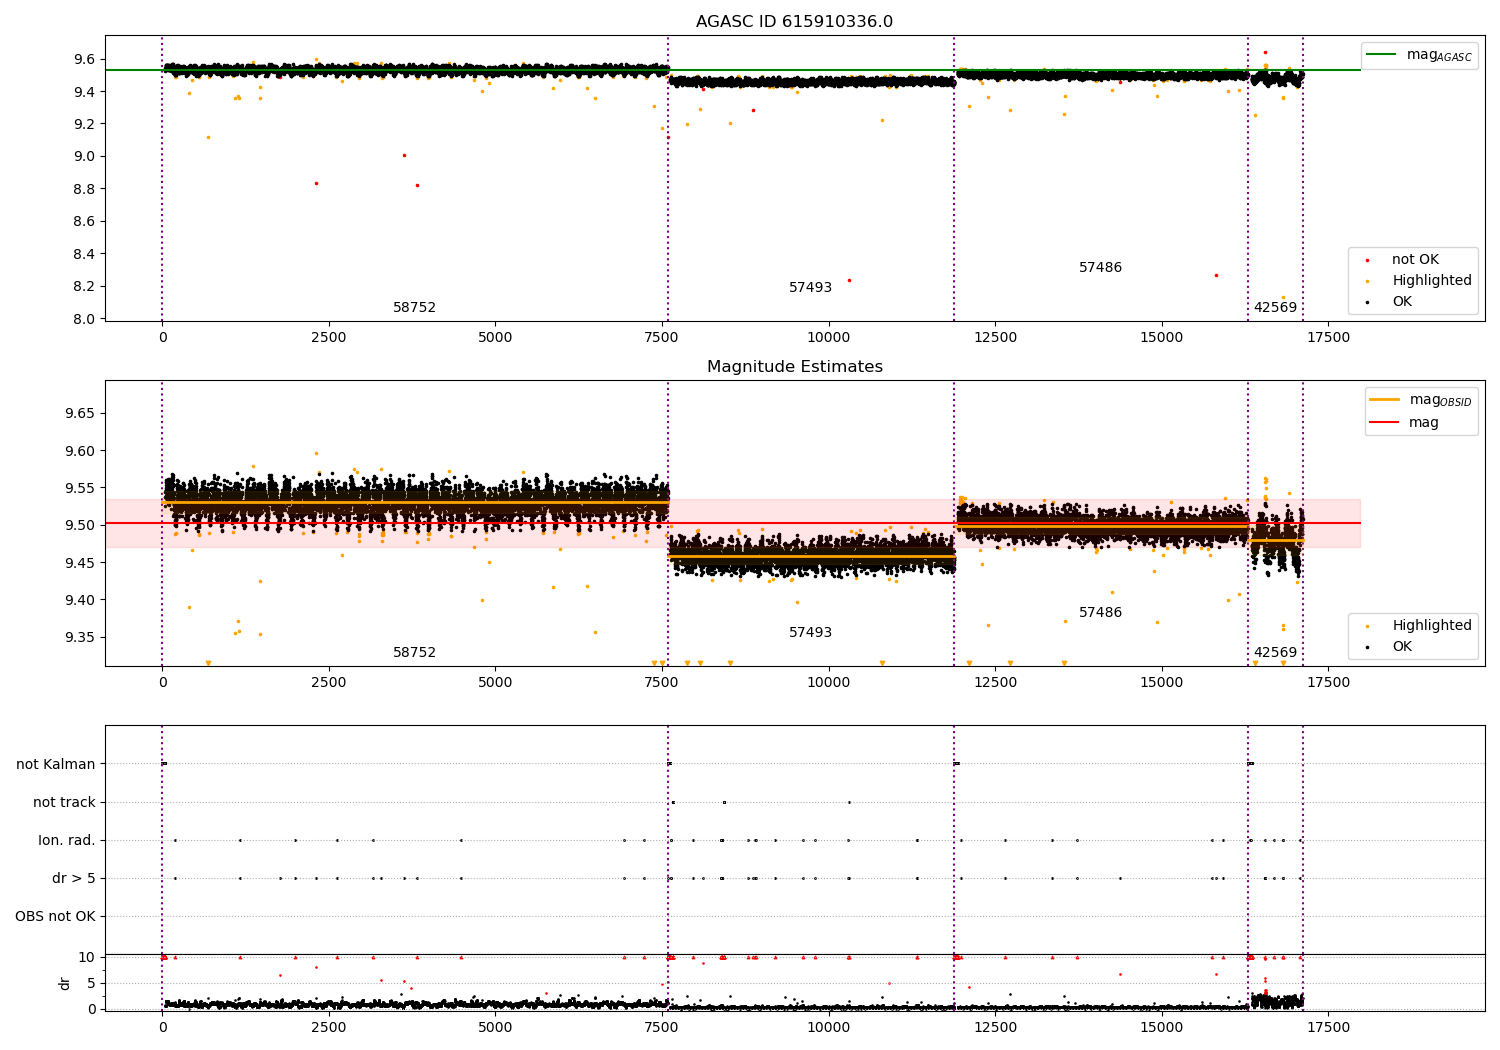Click the plot title "AGASC ID 615910336.0"

click(x=794, y=22)
